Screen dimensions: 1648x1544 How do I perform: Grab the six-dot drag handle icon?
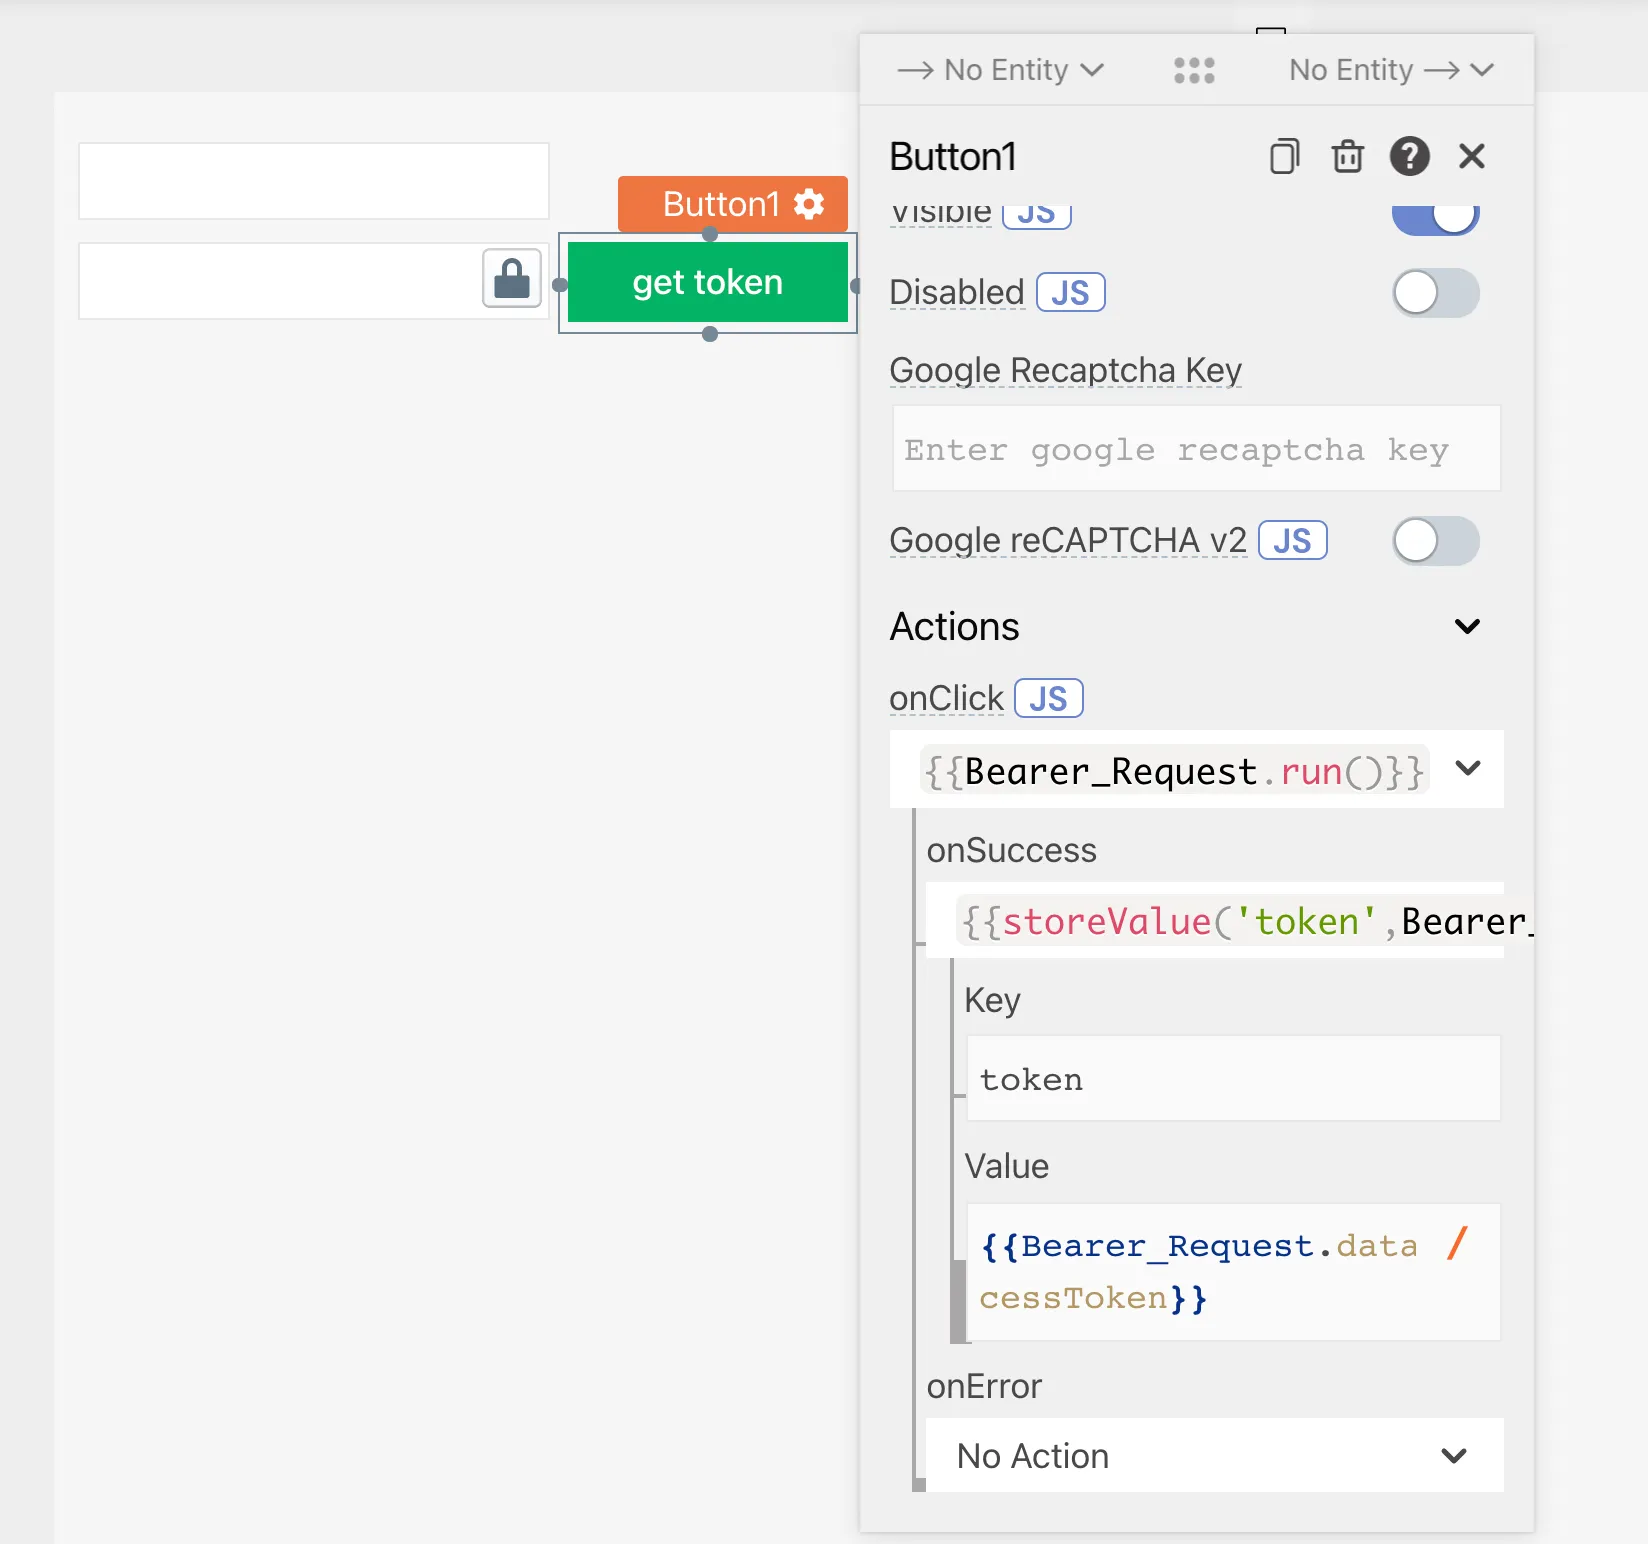(1194, 70)
